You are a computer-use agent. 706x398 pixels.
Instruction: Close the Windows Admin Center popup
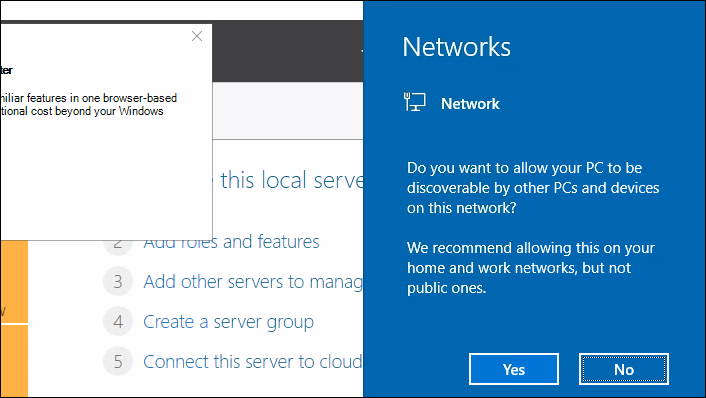[x=197, y=36]
